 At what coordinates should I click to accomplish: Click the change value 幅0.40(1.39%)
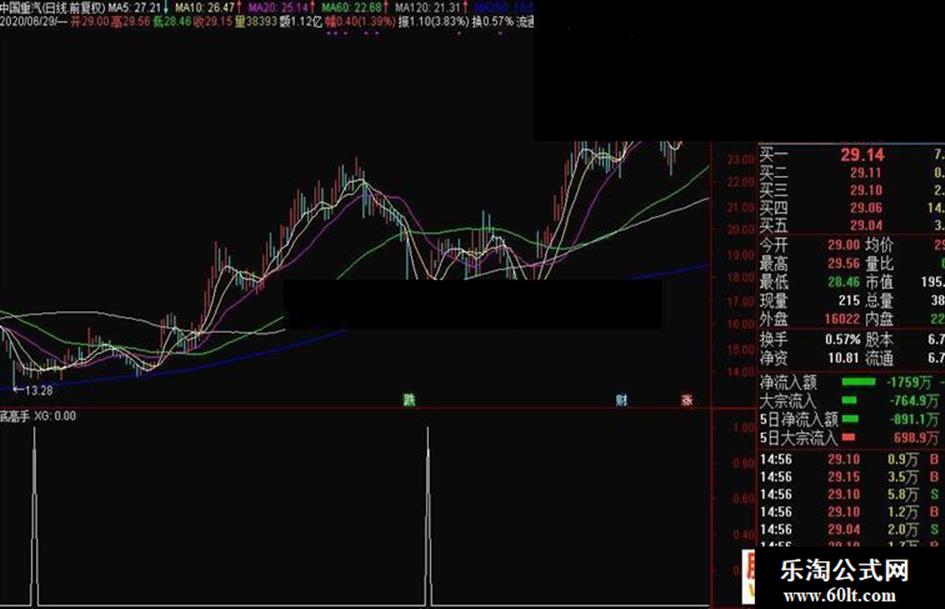[360, 22]
